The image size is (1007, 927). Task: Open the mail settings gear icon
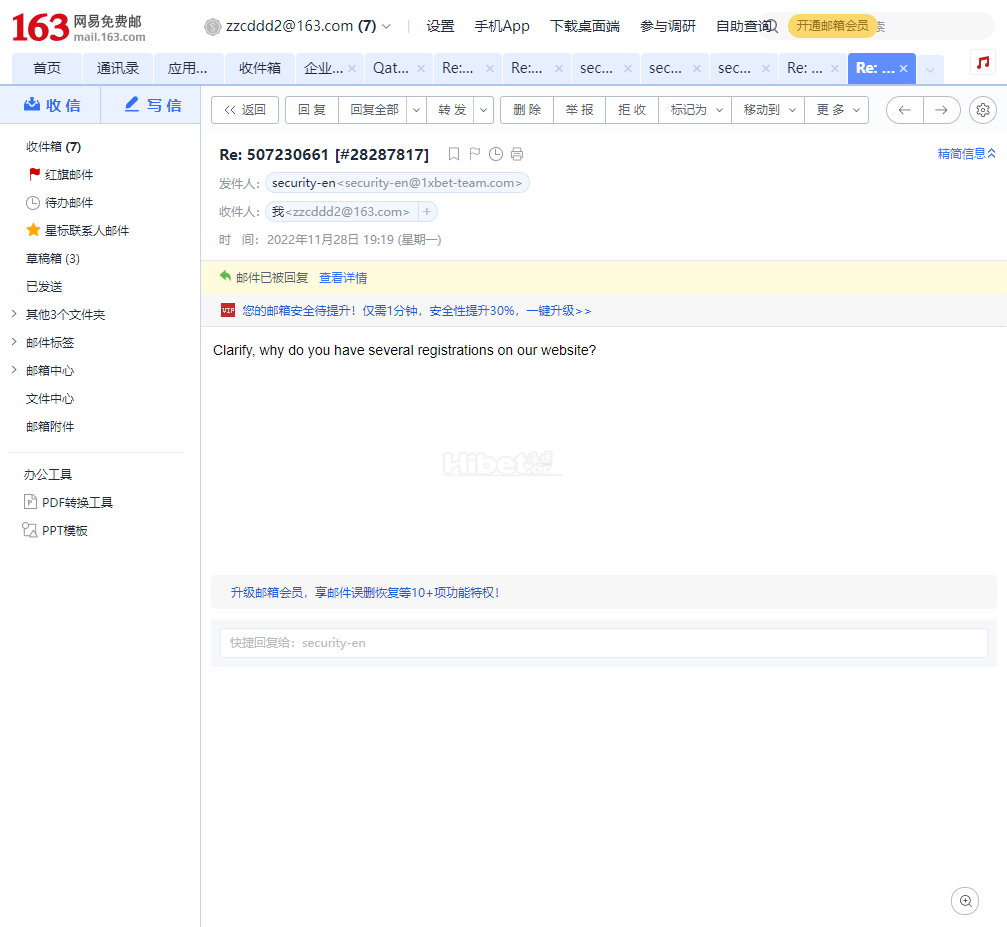(x=983, y=110)
